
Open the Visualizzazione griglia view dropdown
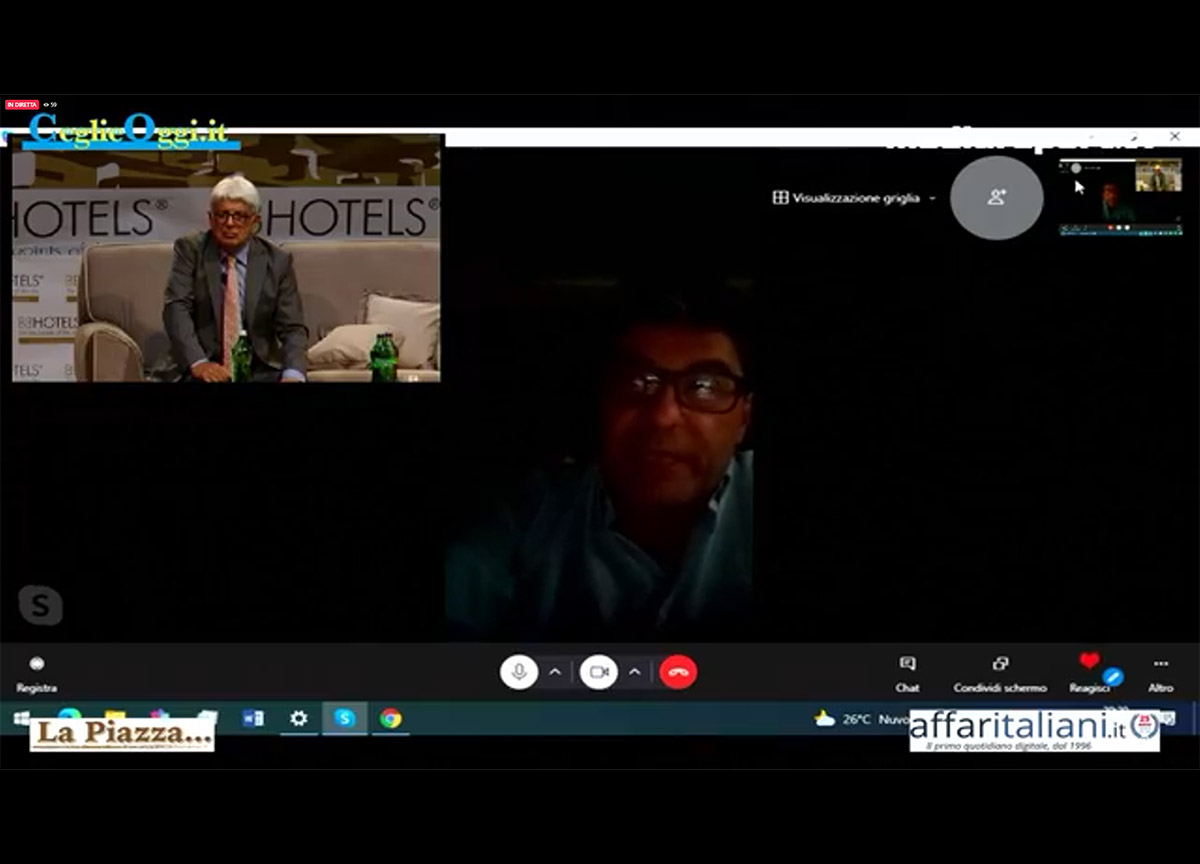[854, 198]
